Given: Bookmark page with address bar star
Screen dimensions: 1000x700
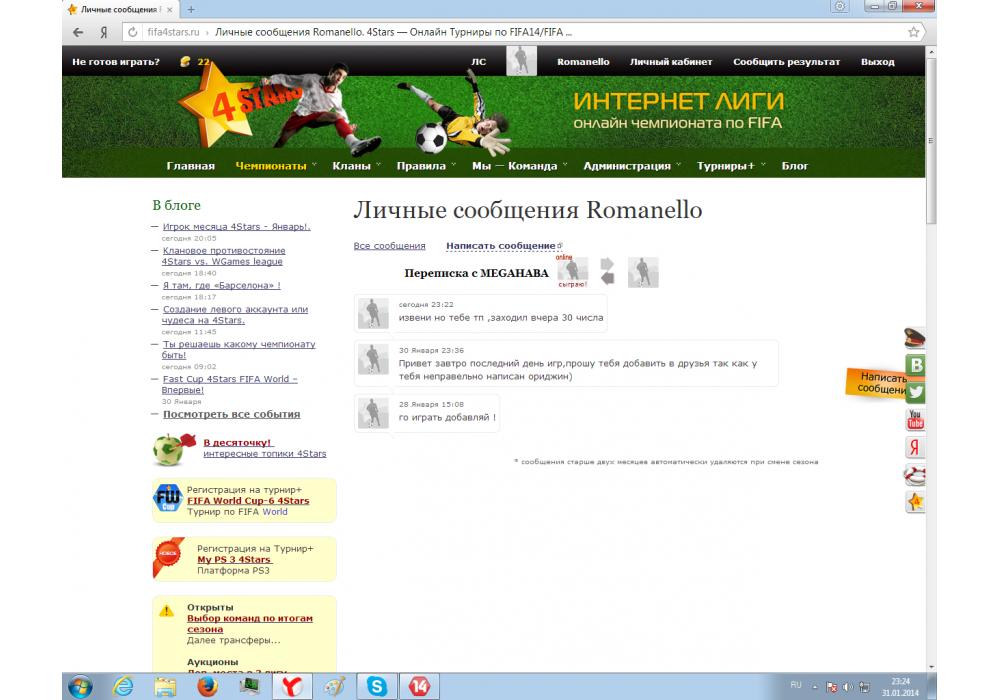Looking at the screenshot, I should point(913,32).
